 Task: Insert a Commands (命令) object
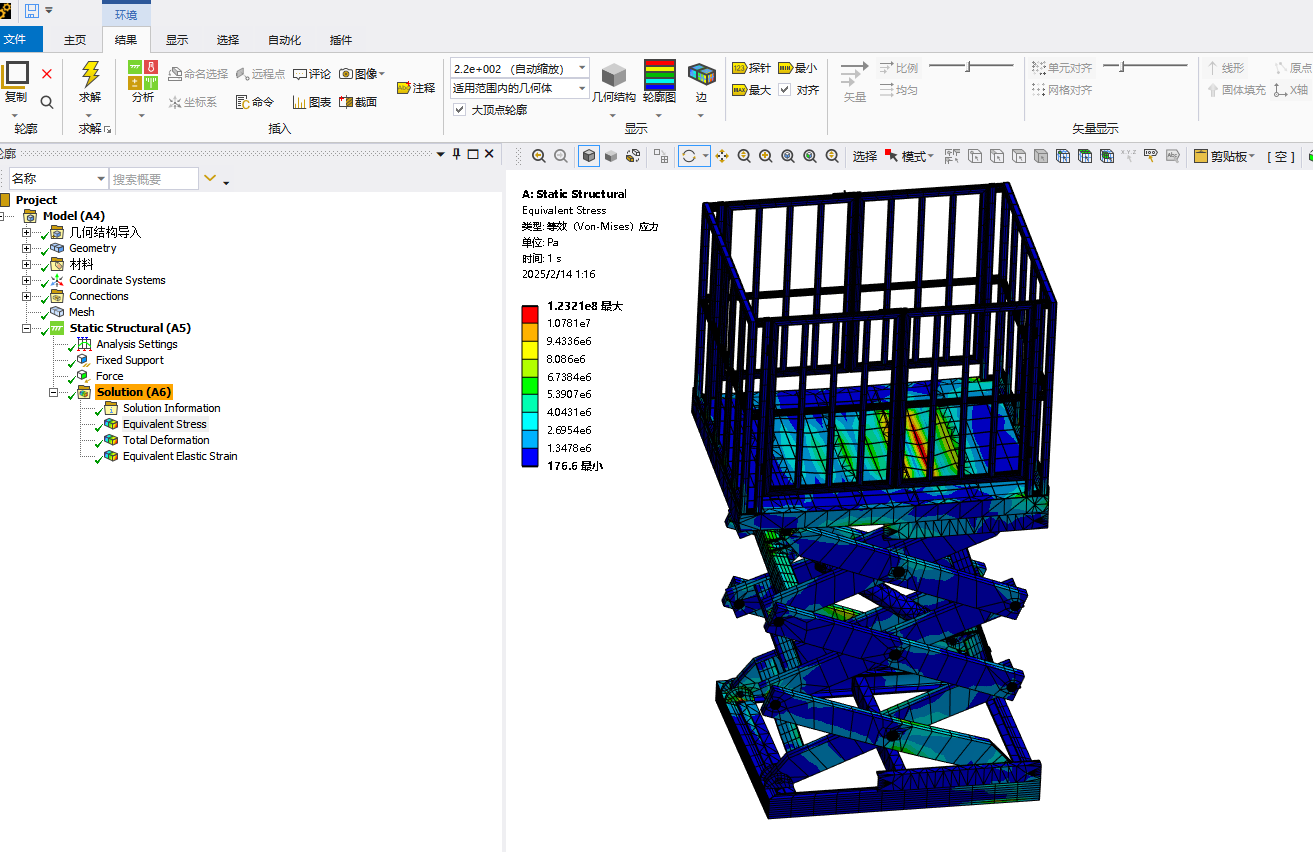[255, 102]
